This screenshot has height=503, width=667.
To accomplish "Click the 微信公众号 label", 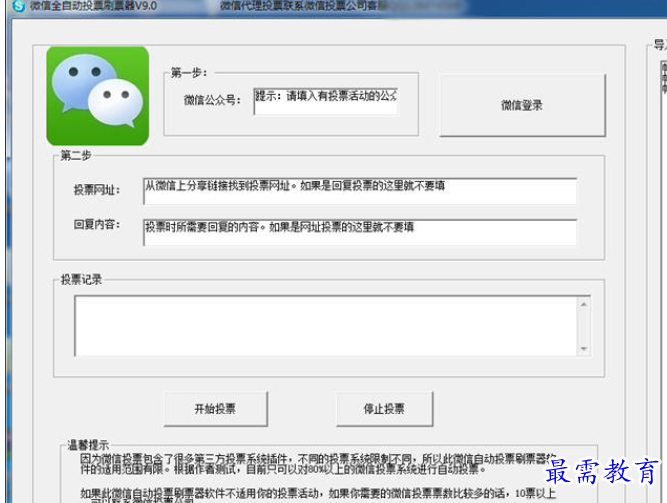I will click(x=212, y=100).
